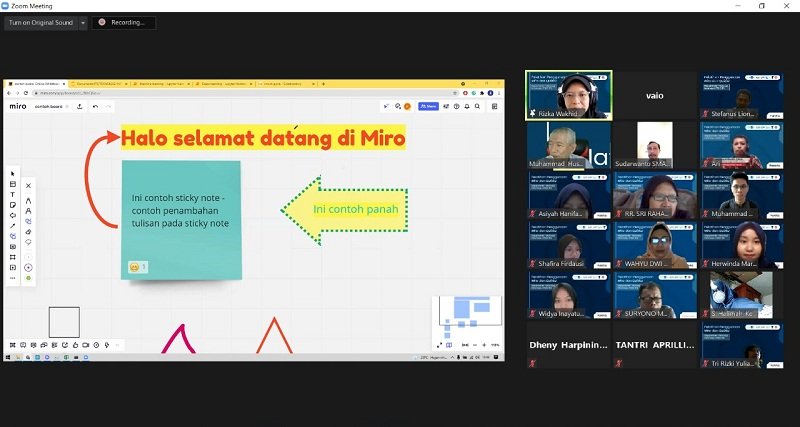This screenshot has width=800, height=427.
Task: Open a new browser tab with plus
Action: pos(323,84)
